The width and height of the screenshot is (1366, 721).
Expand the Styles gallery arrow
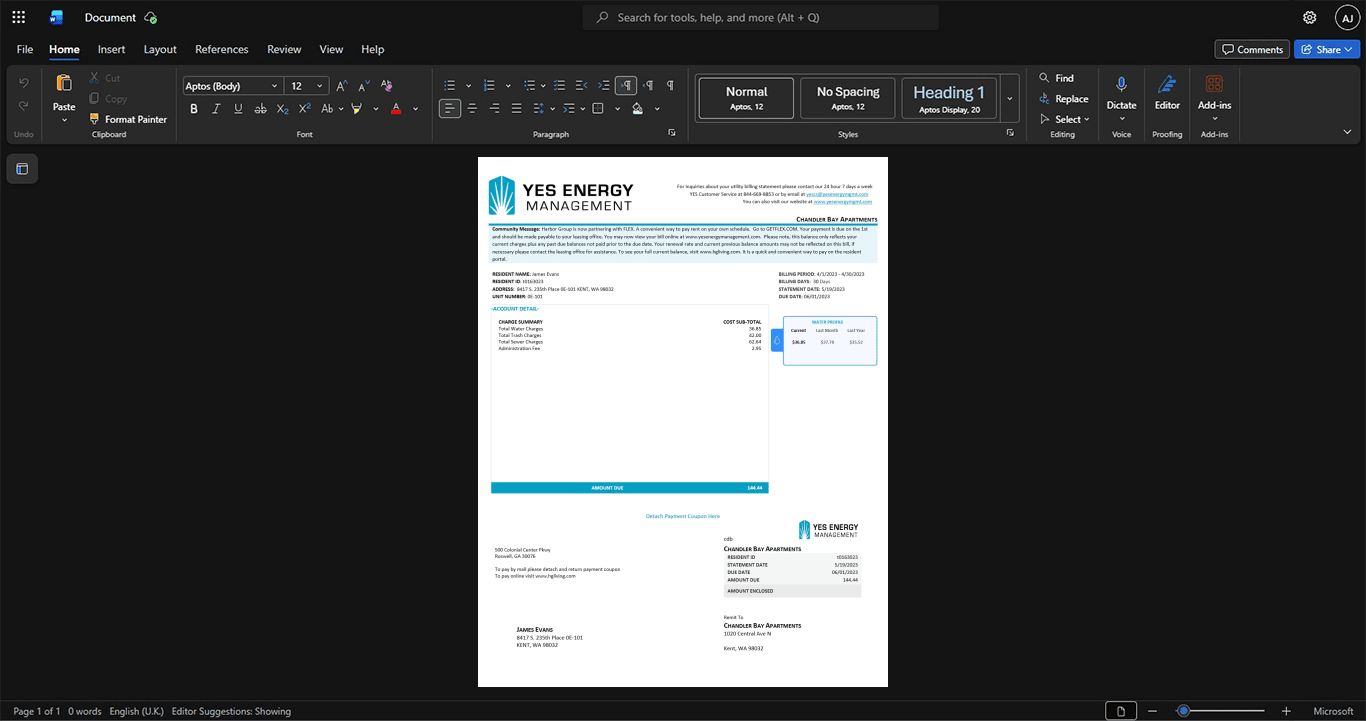(x=1010, y=99)
